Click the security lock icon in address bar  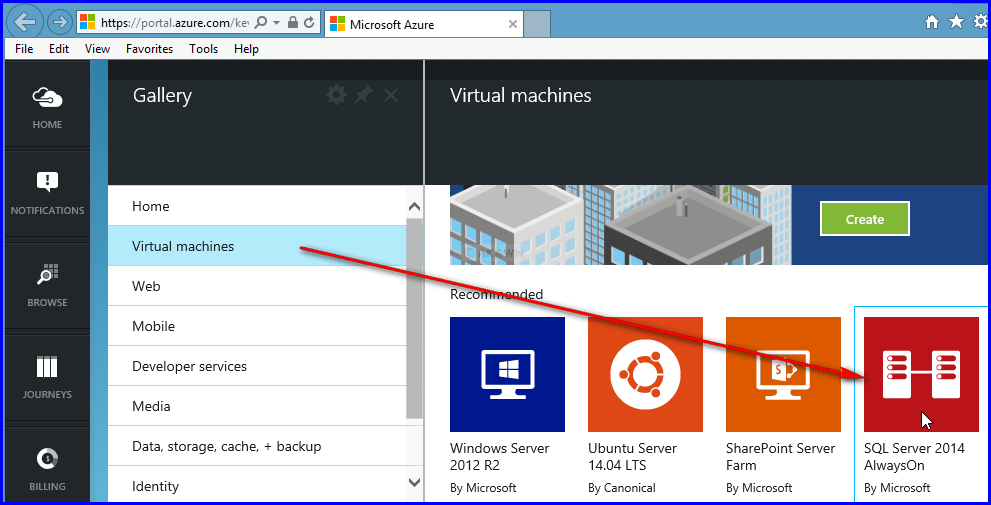click(x=293, y=23)
